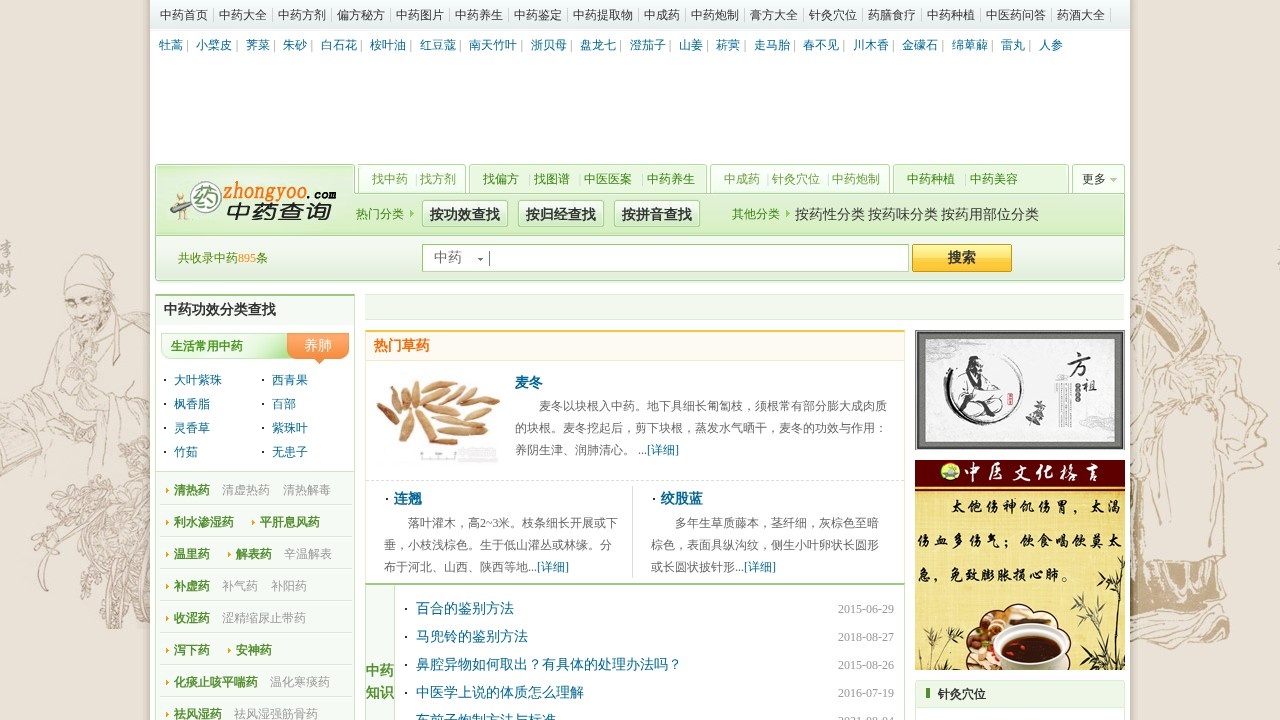Open 中药大全 in top navigation

point(243,15)
